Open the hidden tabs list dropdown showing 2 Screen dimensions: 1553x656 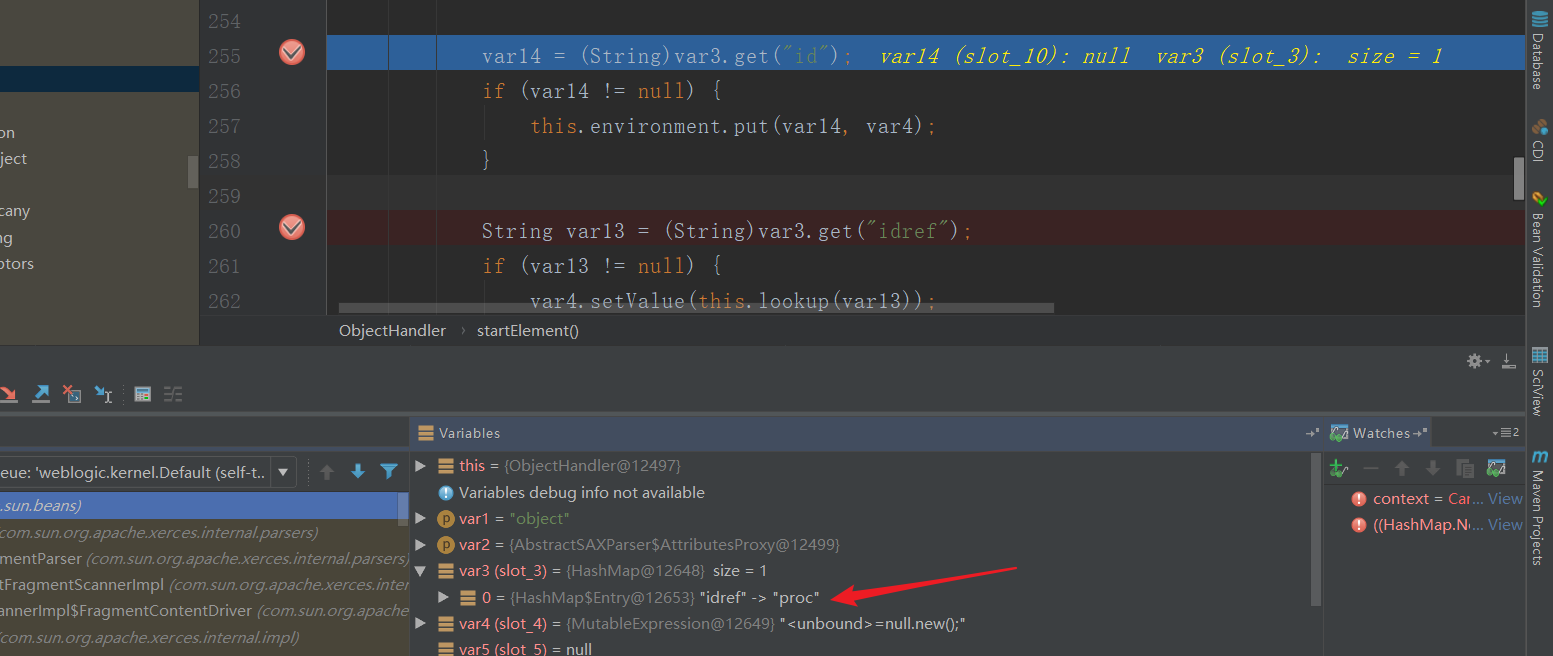[x=1505, y=433]
